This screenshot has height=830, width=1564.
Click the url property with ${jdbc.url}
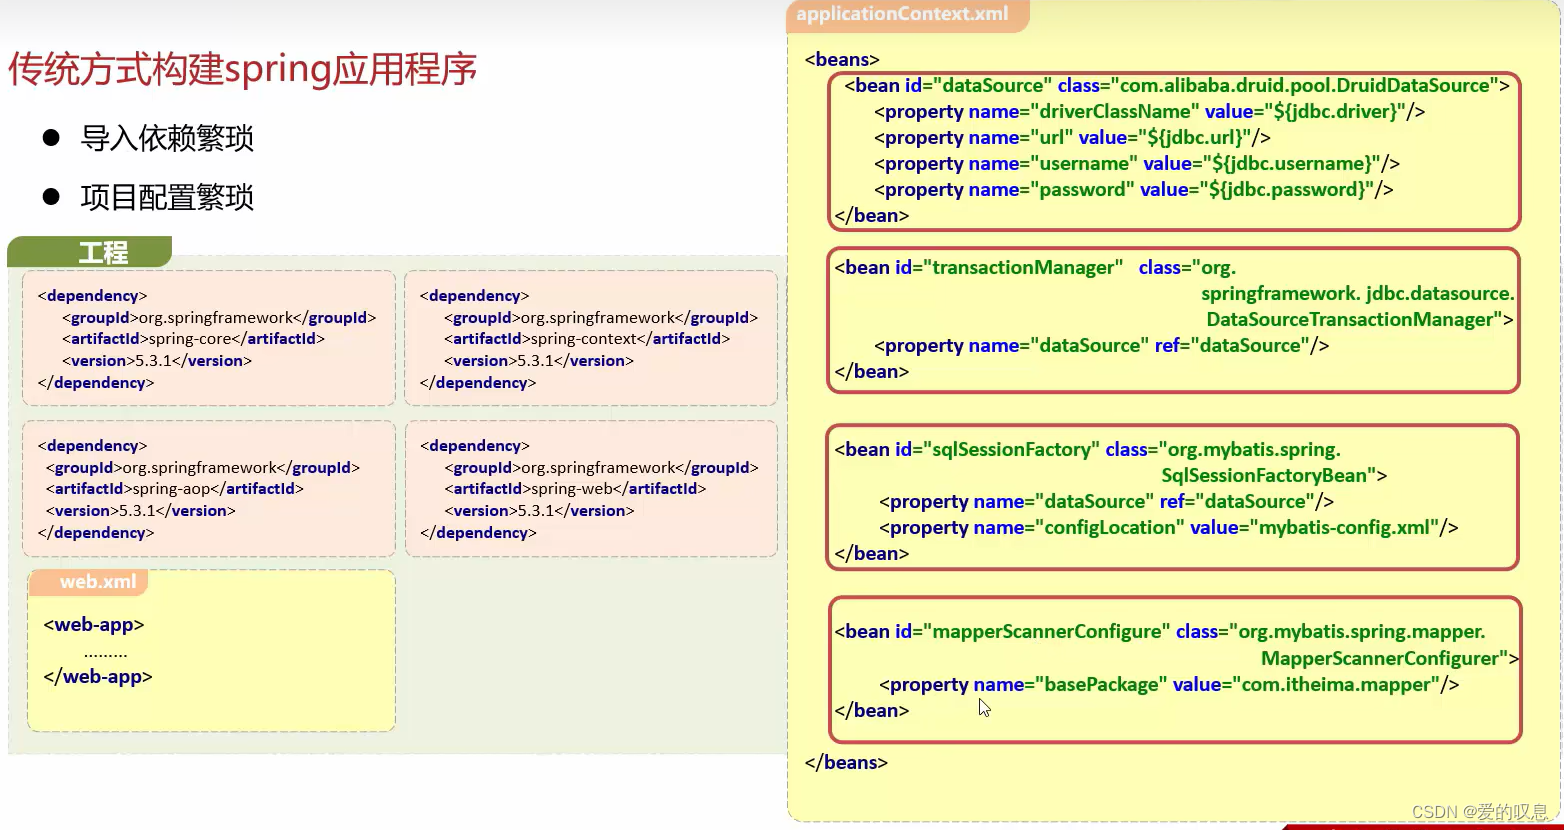[1072, 137]
